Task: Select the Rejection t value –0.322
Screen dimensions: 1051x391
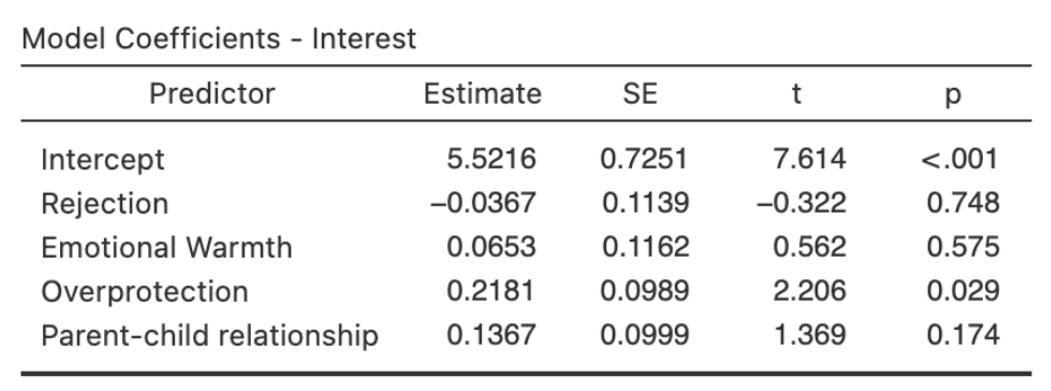Action: tap(802, 203)
